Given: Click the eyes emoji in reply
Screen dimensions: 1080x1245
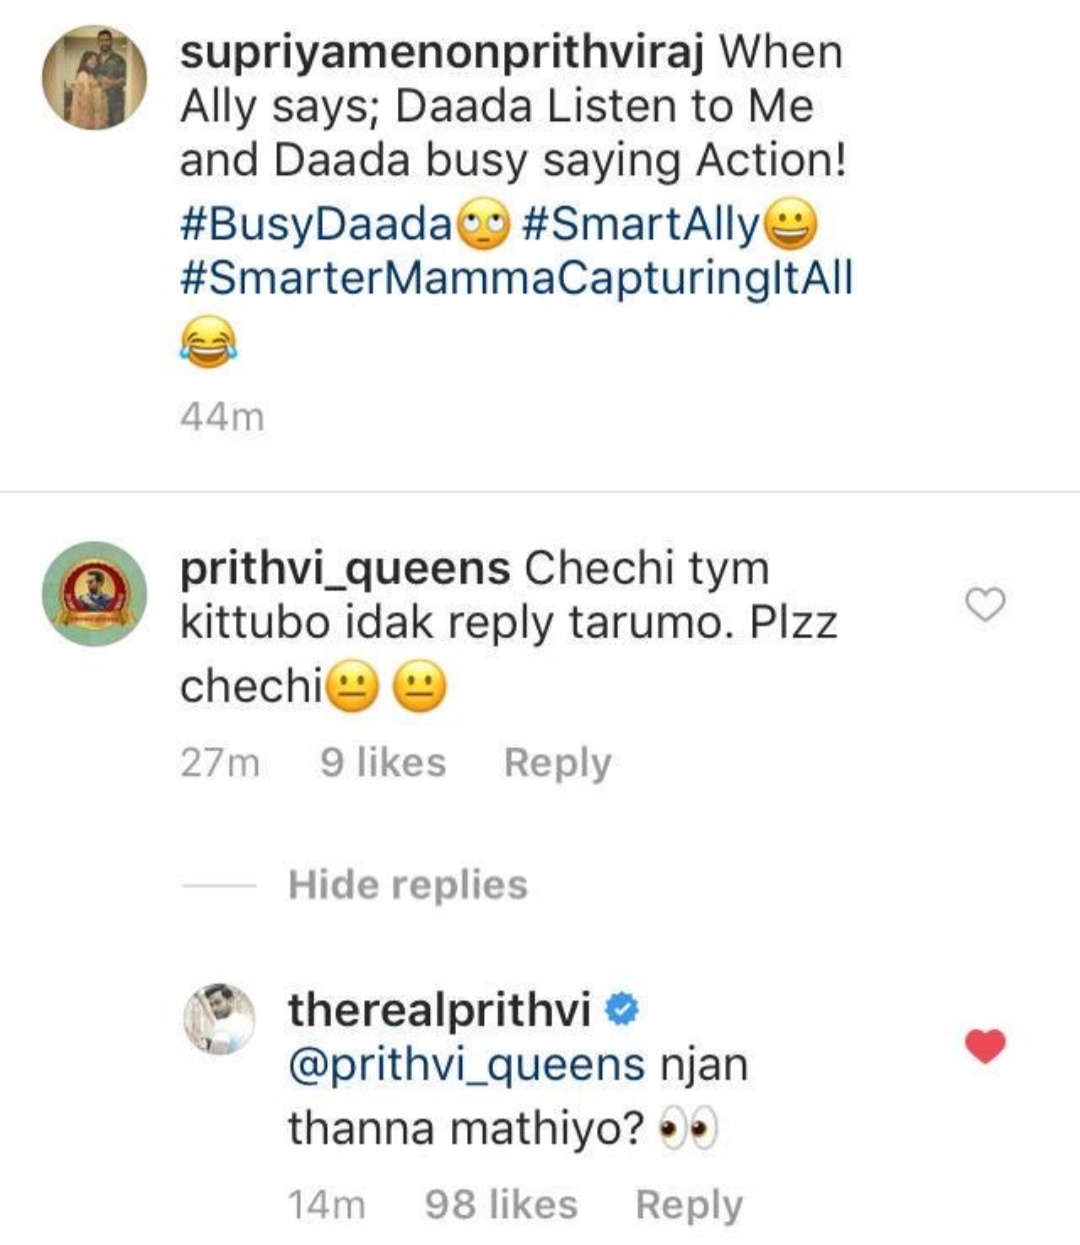Looking at the screenshot, I should coord(690,1131).
